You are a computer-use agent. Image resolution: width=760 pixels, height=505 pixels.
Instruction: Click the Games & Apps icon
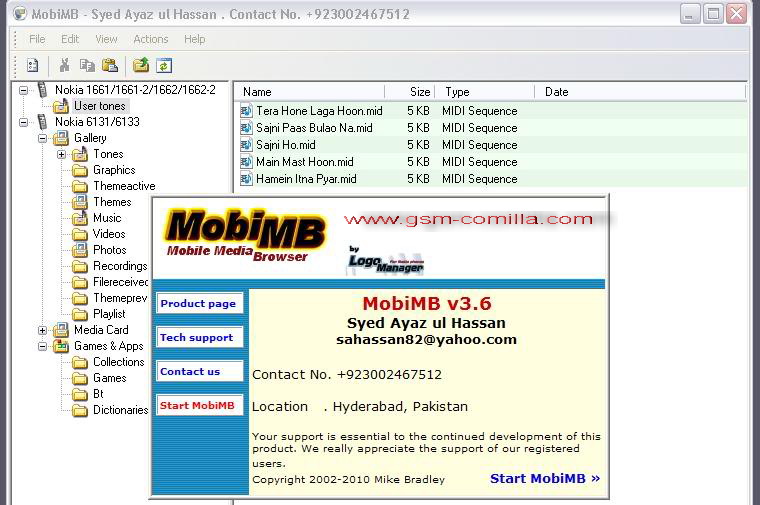click(61, 346)
